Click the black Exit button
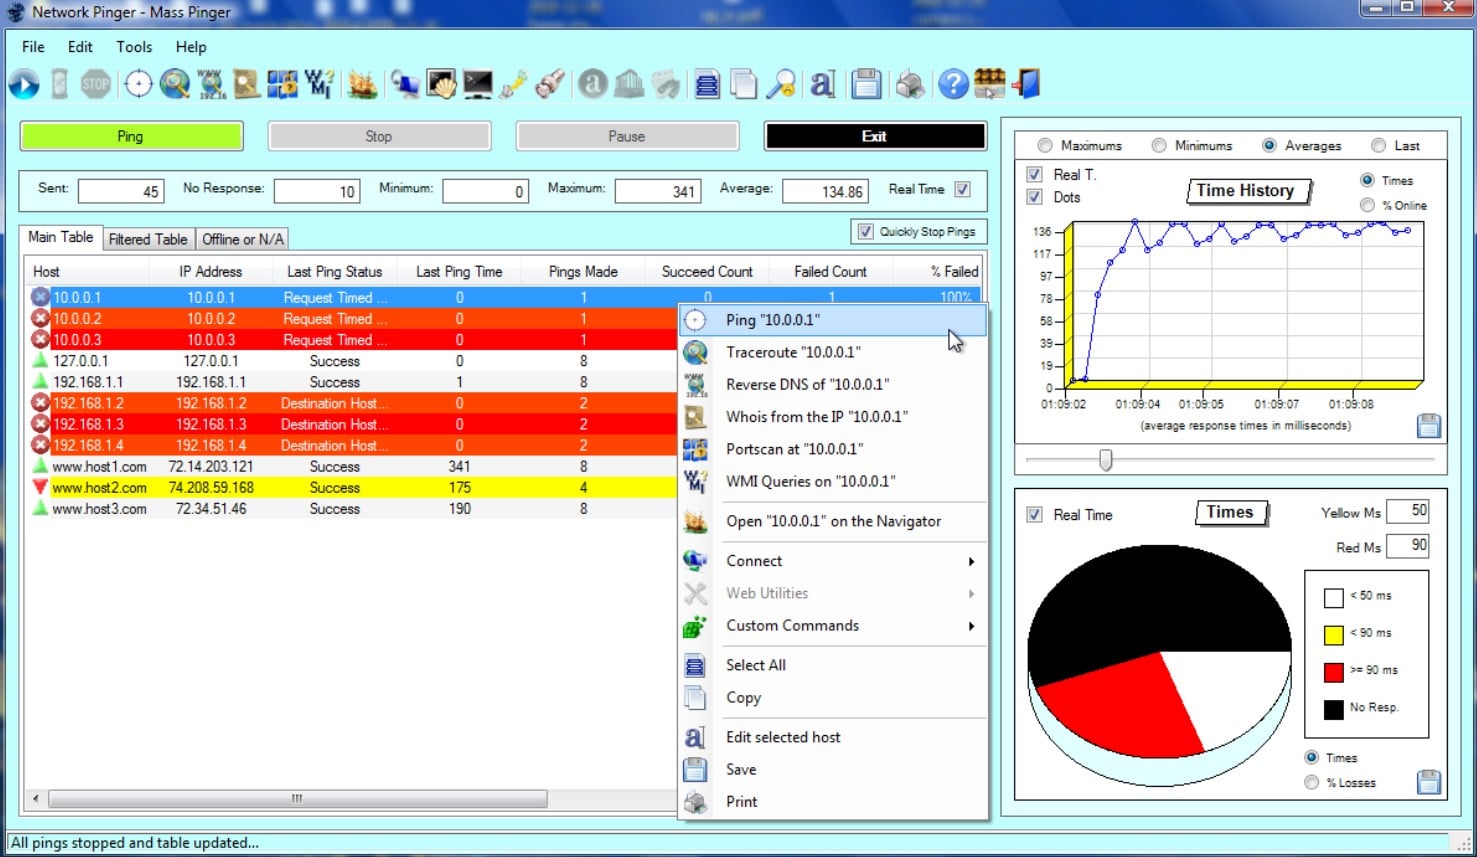1477x857 pixels. coord(875,136)
